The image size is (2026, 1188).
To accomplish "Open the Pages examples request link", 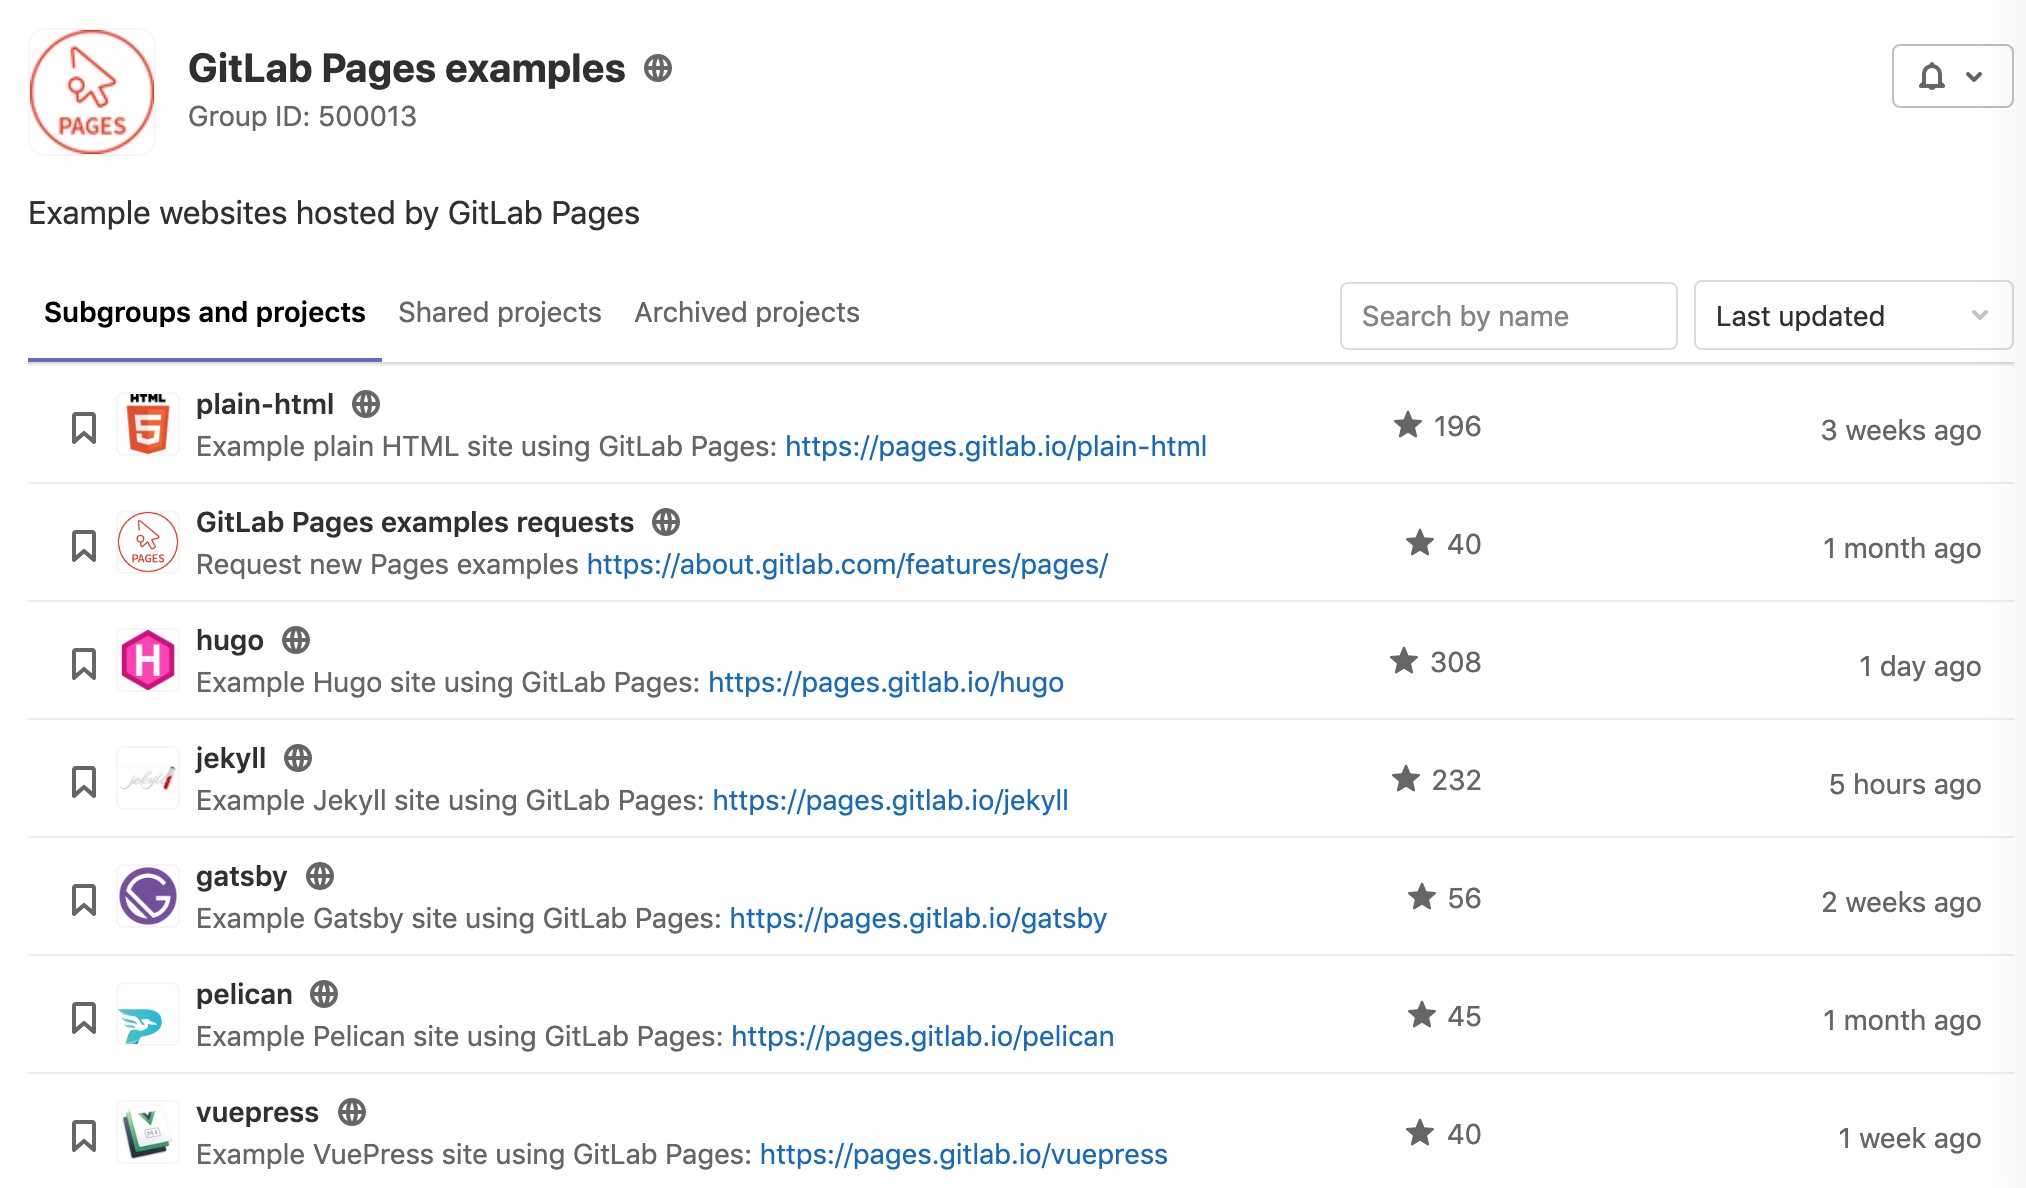I will [x=846, y=564].
